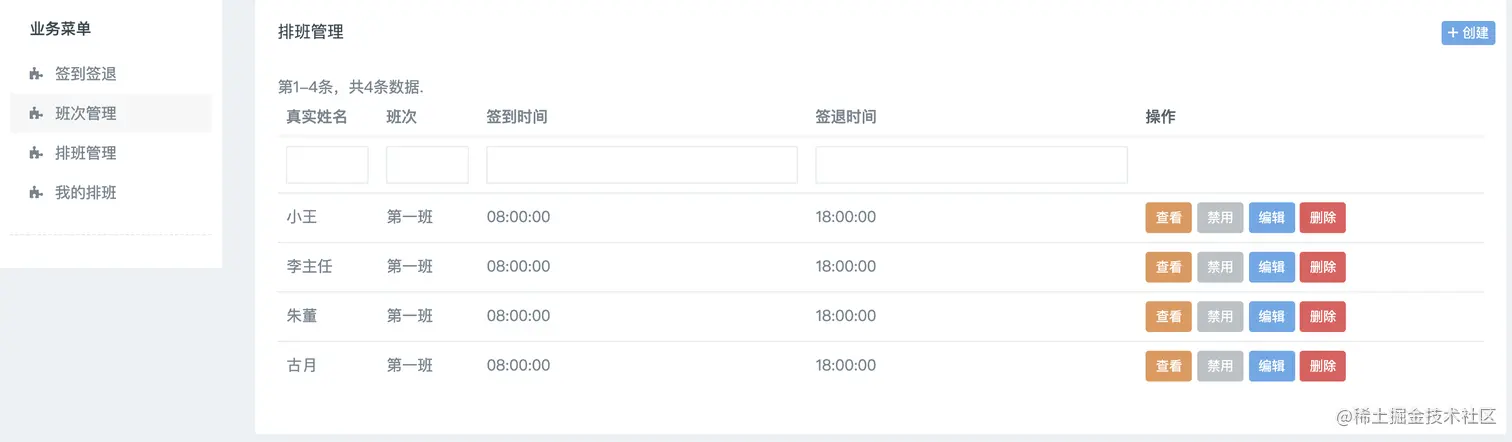Edit the 朱董 schedule
The image size is (1512, 442).
pos(1271,316)
